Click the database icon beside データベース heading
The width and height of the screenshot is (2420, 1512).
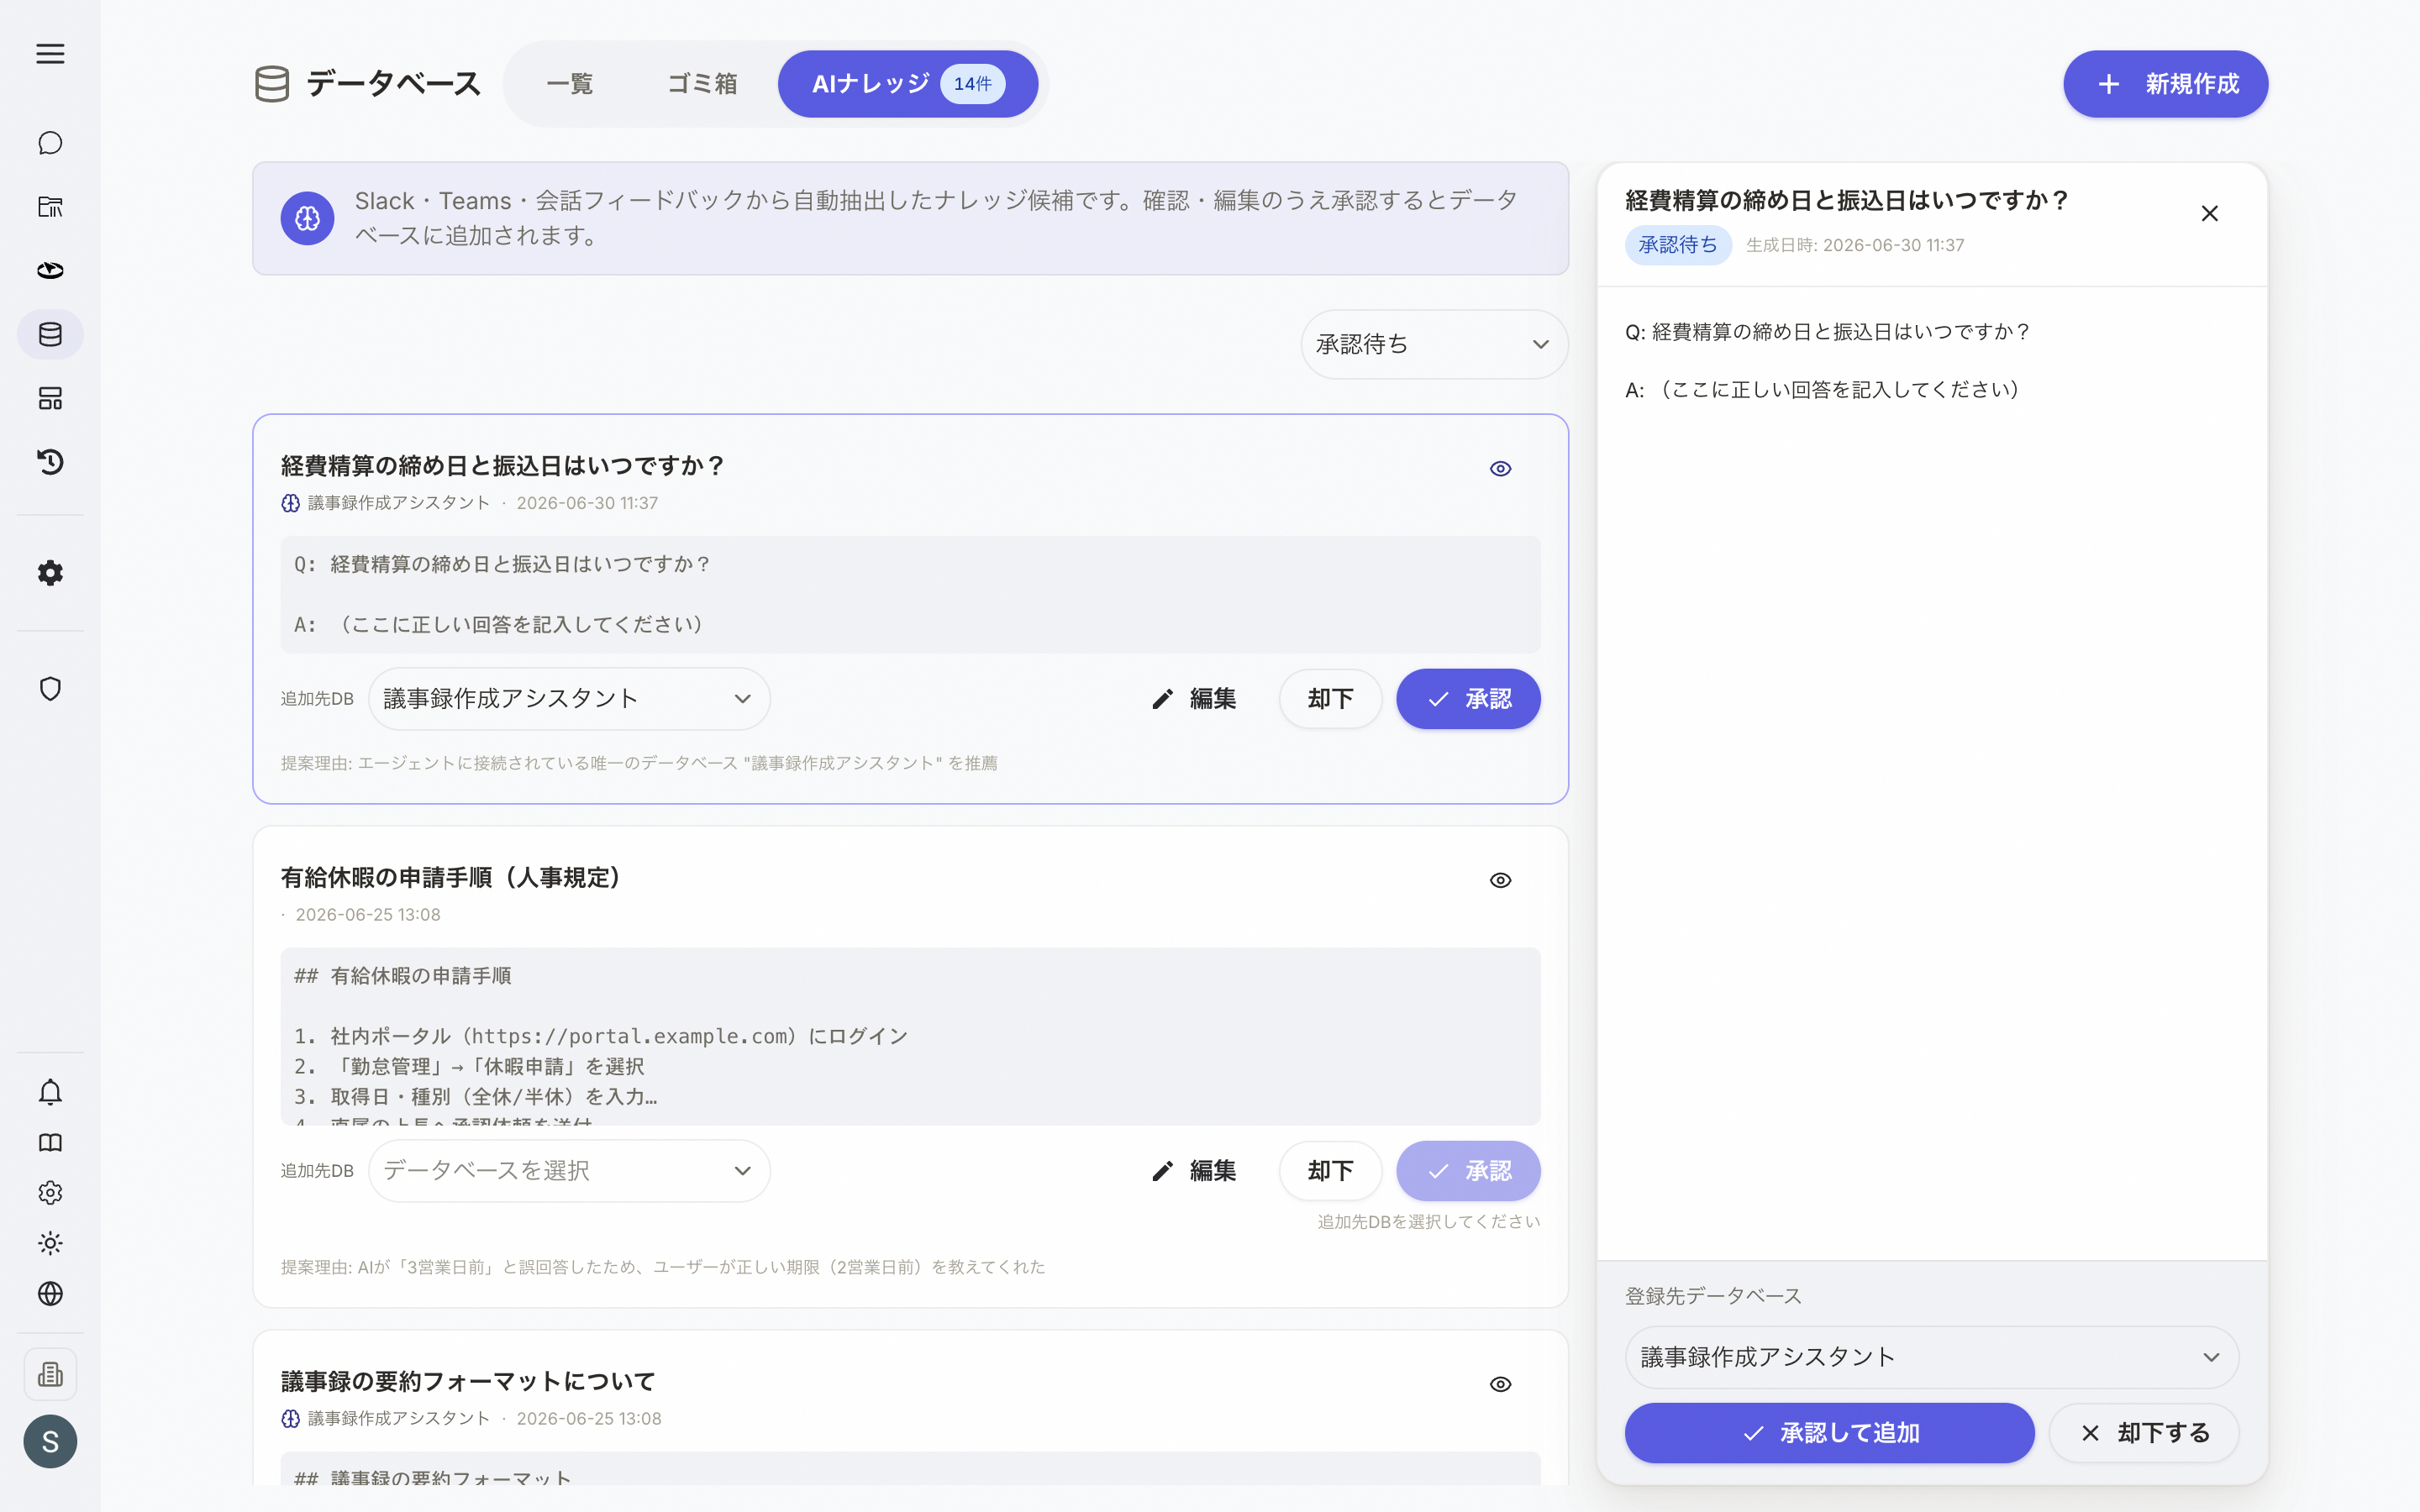[x=272, y=84]
